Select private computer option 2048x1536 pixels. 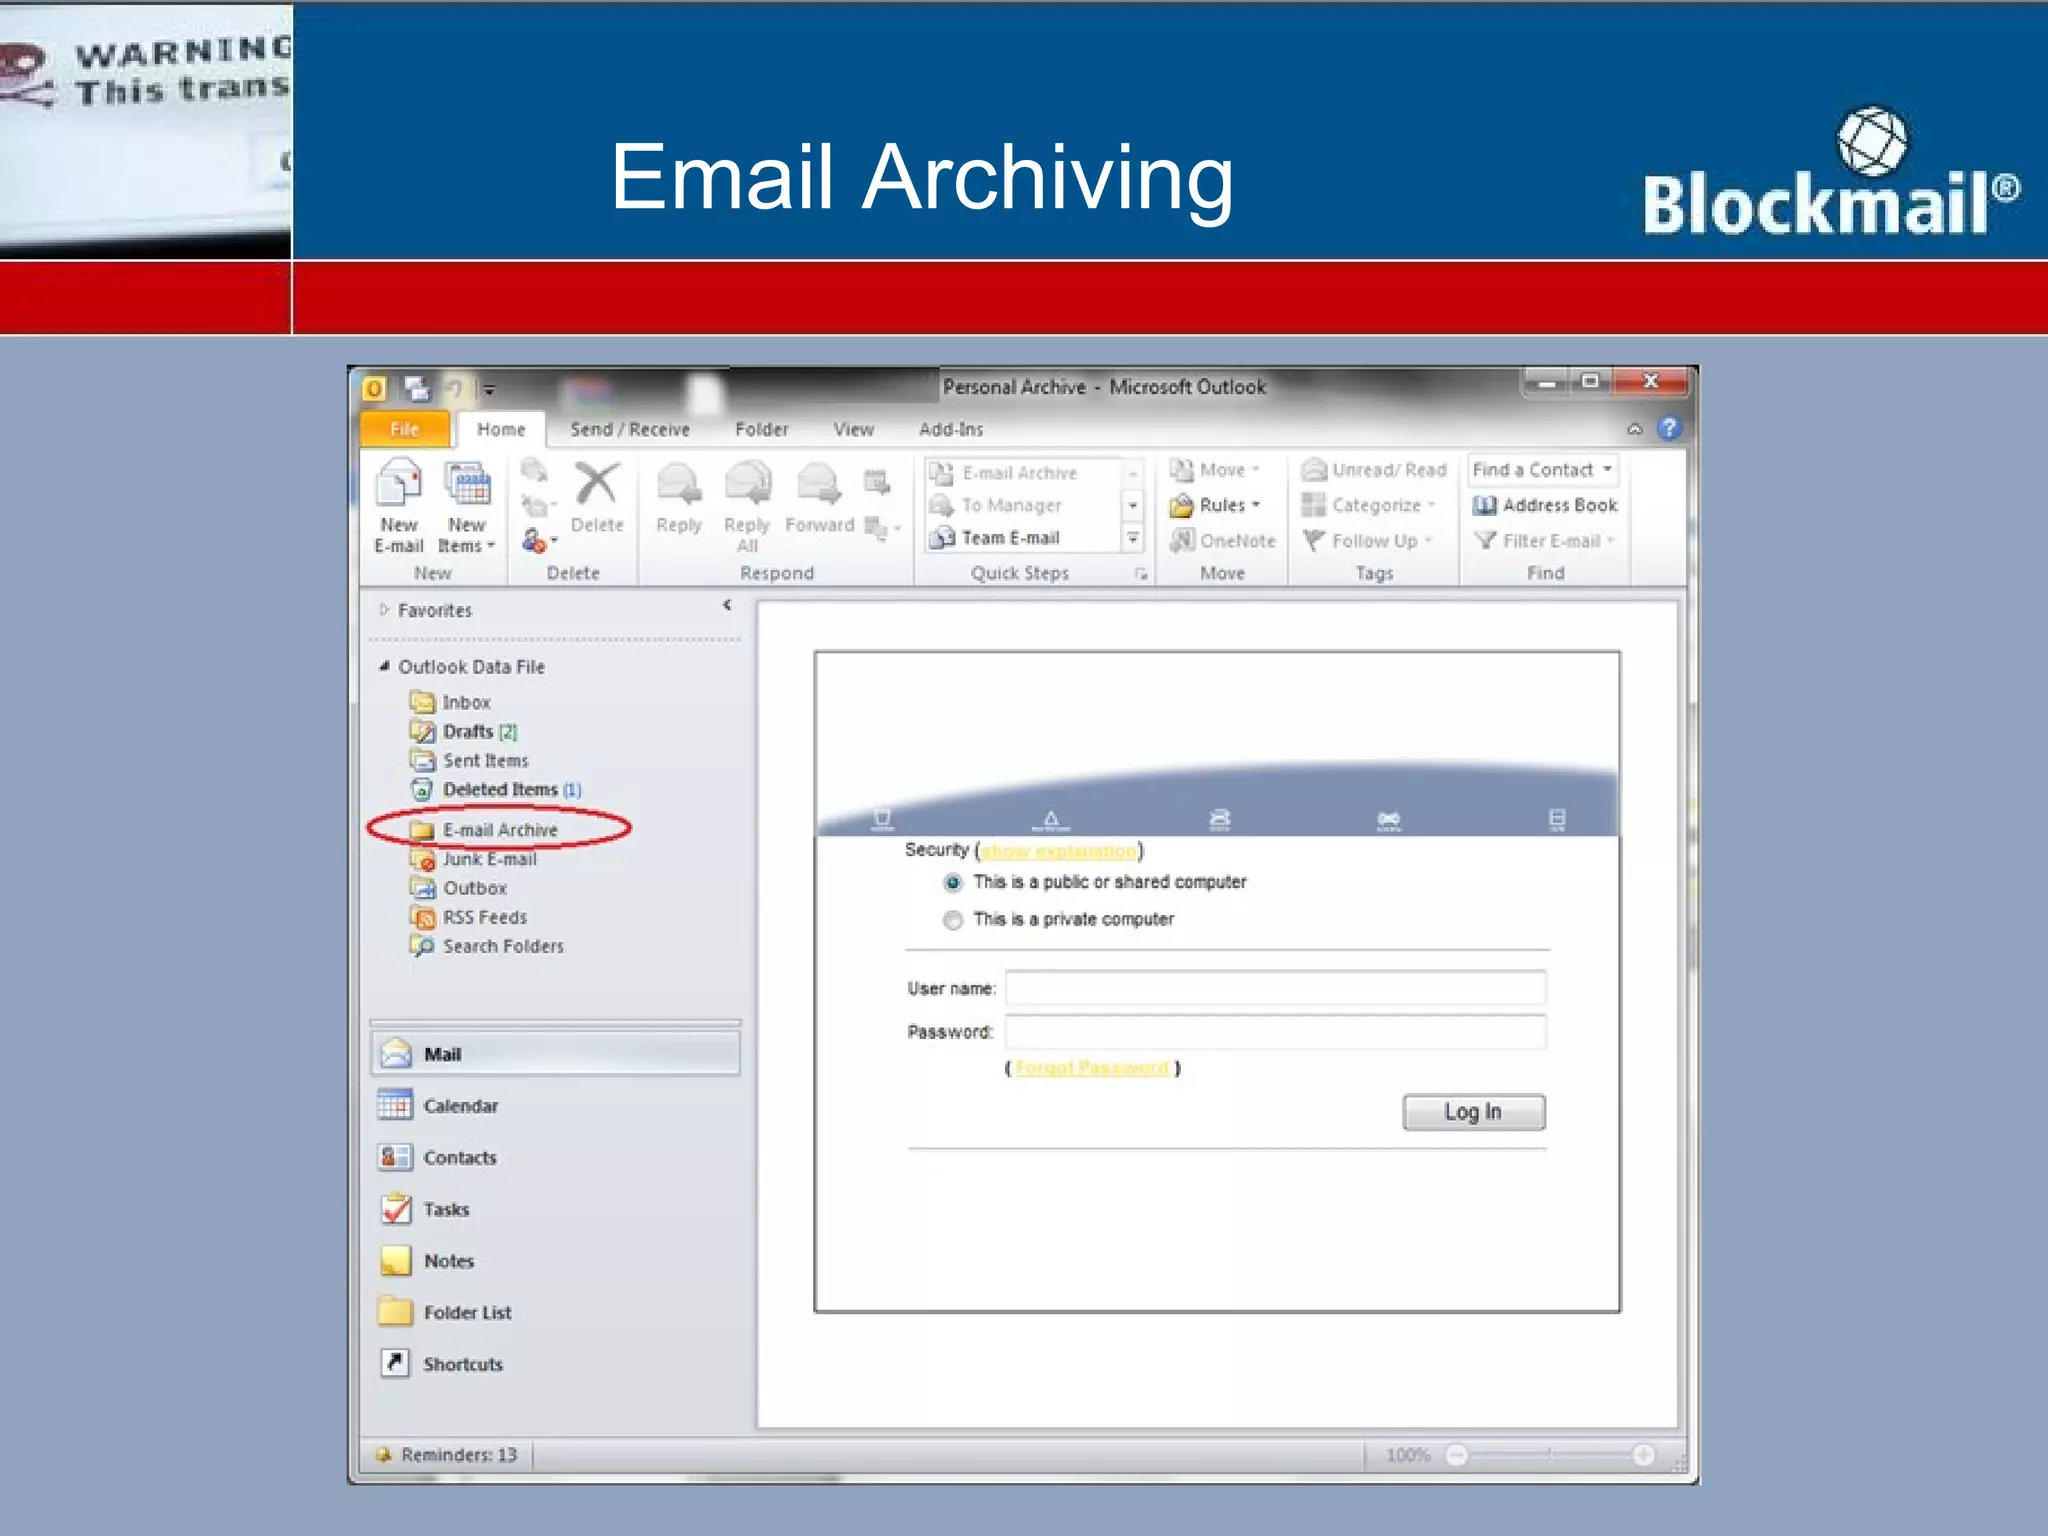(x=953, y=919)
